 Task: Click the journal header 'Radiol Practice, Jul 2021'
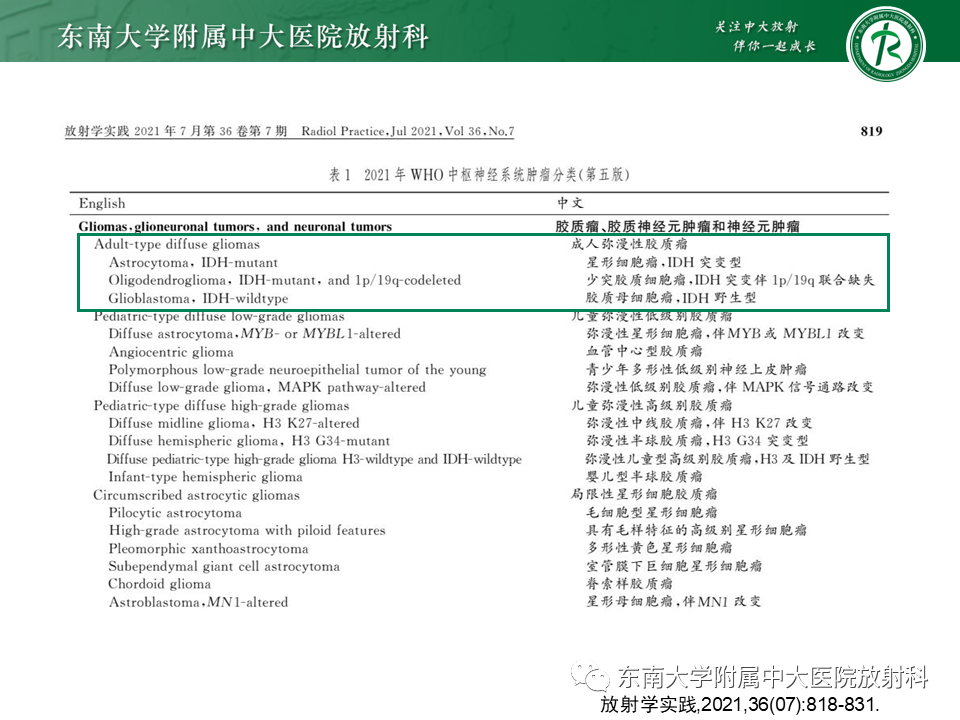coord(369,131)
